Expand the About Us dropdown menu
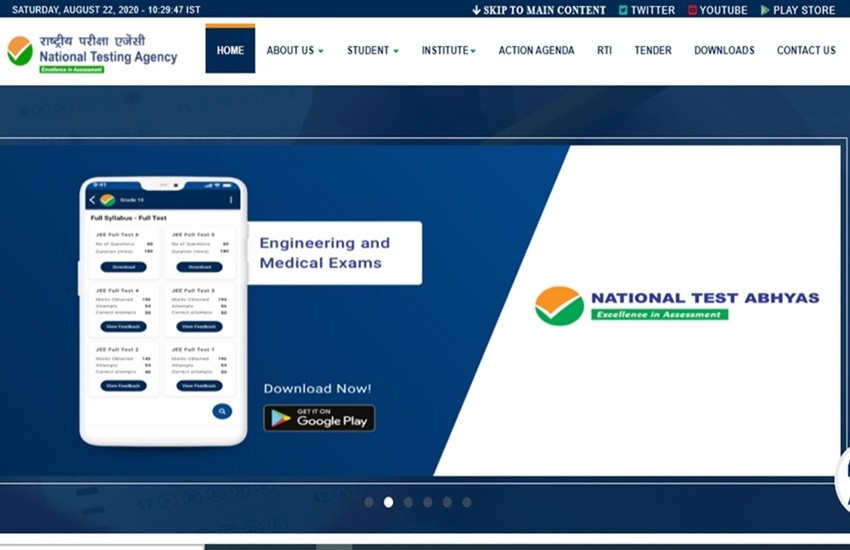850x550 pixels. 294,51
